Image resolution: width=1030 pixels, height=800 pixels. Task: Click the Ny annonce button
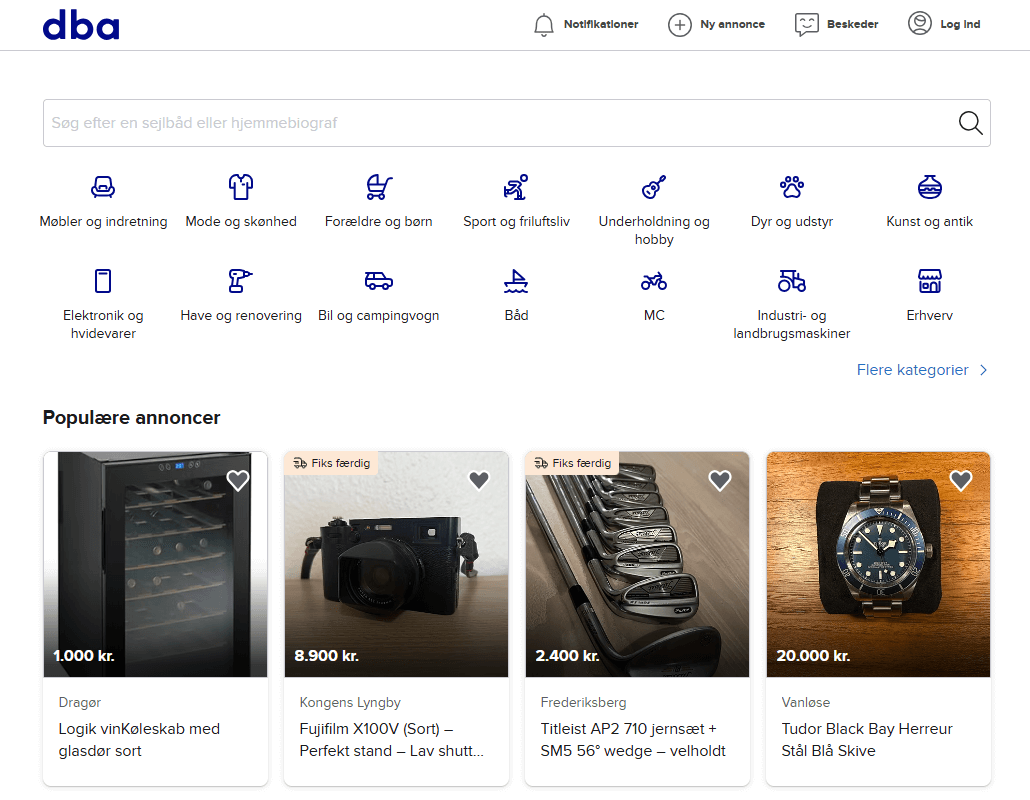[716, 23]
